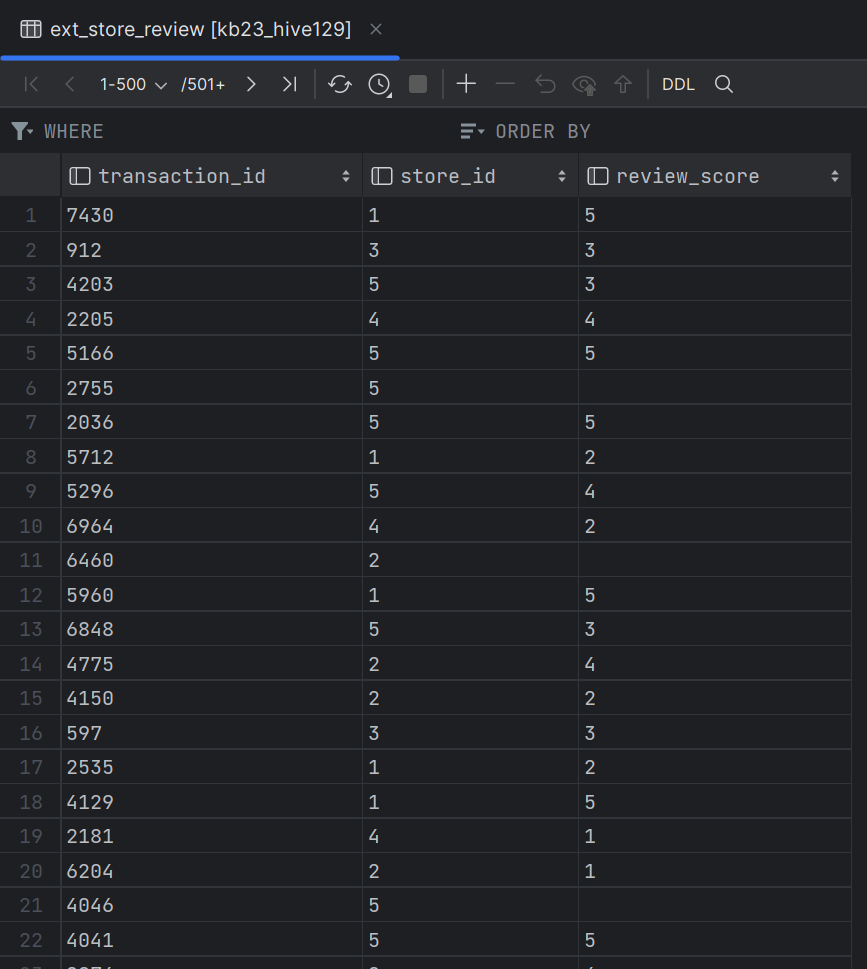Click the table icon in the ext_store_review tab
Viewport: 867px width, 969px height.
(x=31, y=29)
